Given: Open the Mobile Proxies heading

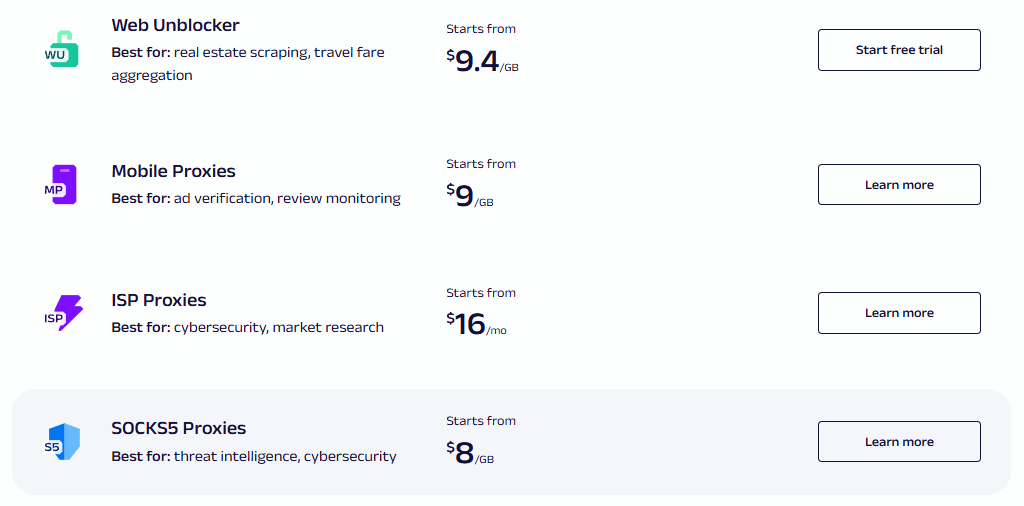Looking at the screenshot, I should click(x=173, y=171).
